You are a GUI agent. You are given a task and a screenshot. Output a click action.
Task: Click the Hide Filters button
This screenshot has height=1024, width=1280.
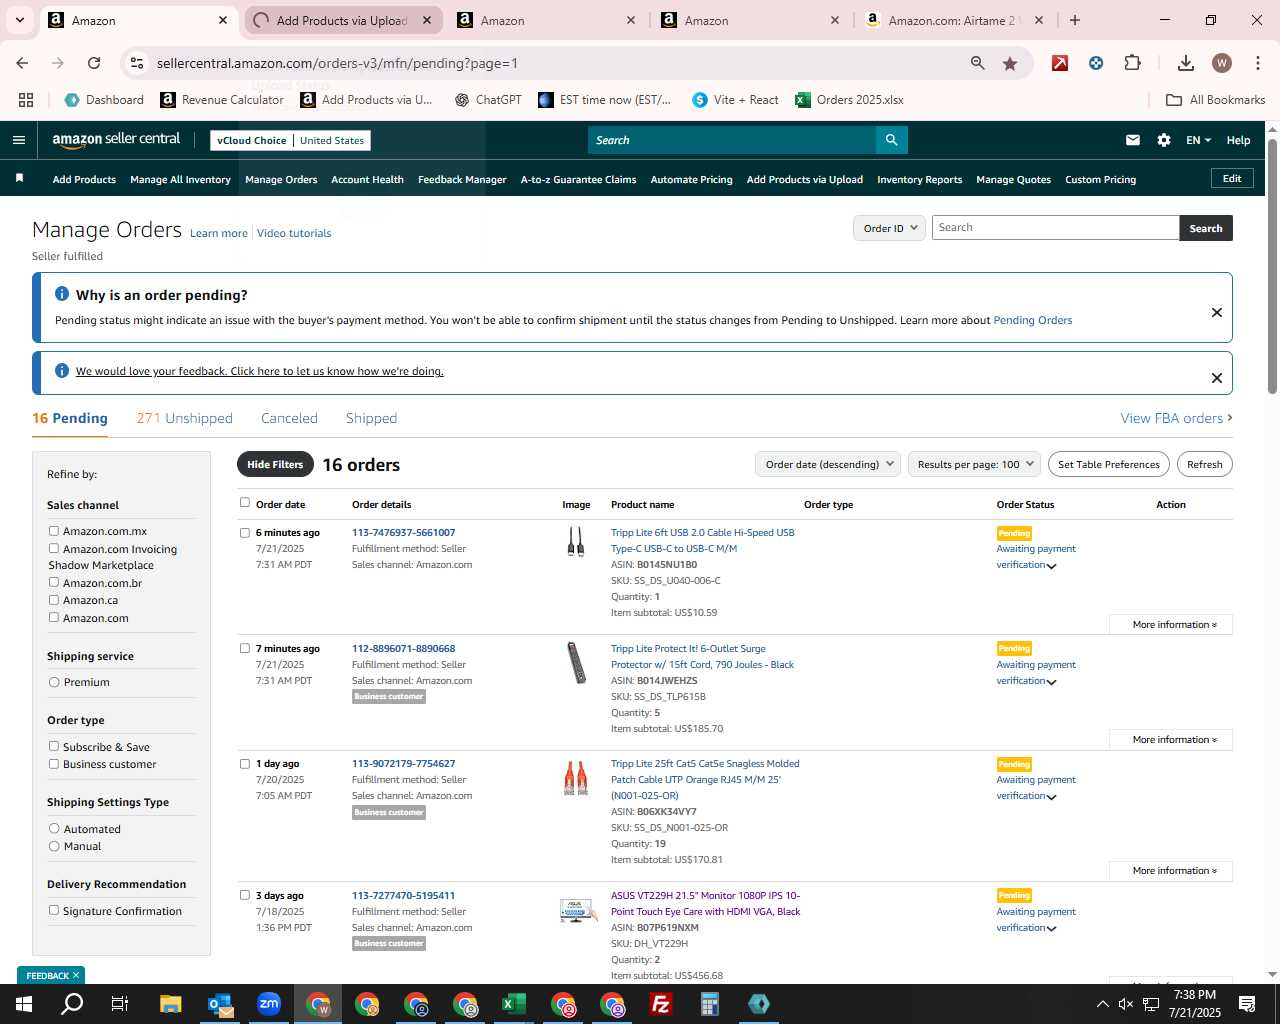(275, 464)
